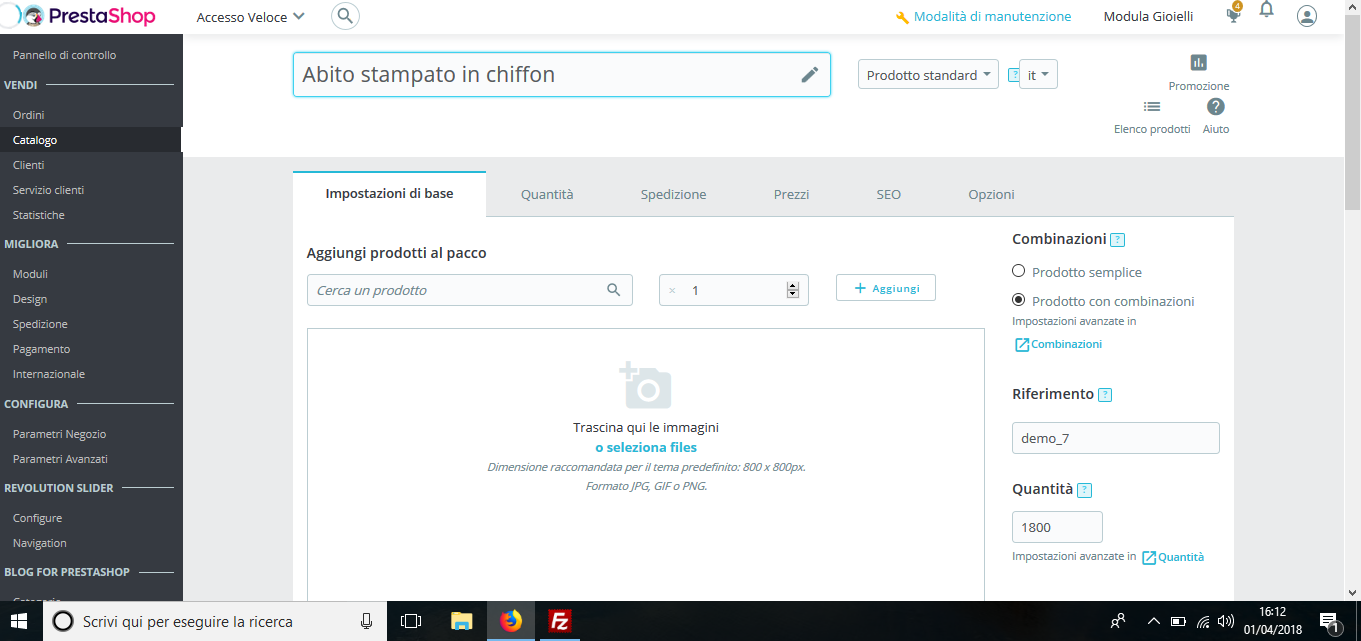Open Accesso Veloce dropdown
The image size is (1361, 641).
pyautogui.click(x=251, y=17)
